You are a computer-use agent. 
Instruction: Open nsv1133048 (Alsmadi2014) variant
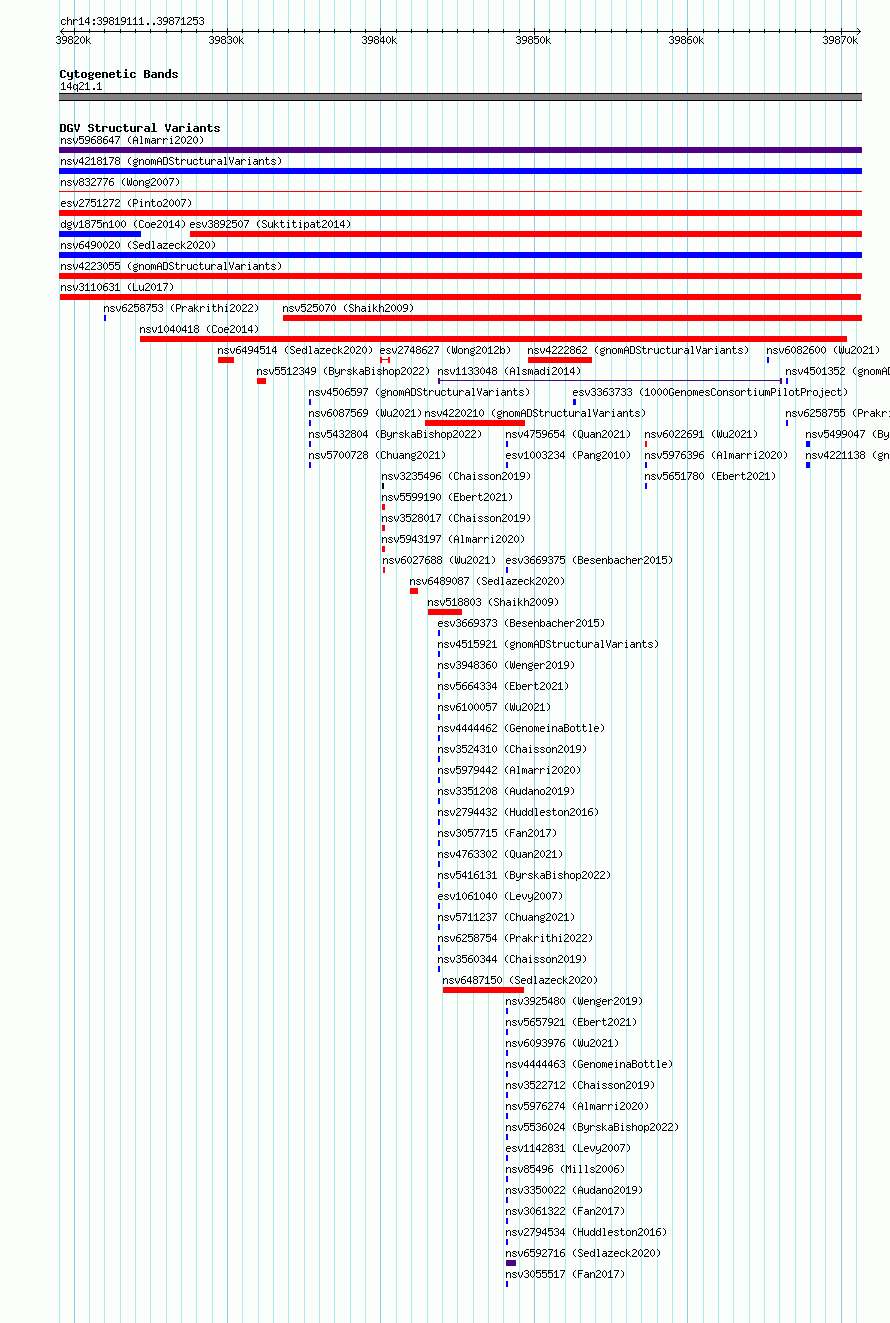click(x=509, y=371)
